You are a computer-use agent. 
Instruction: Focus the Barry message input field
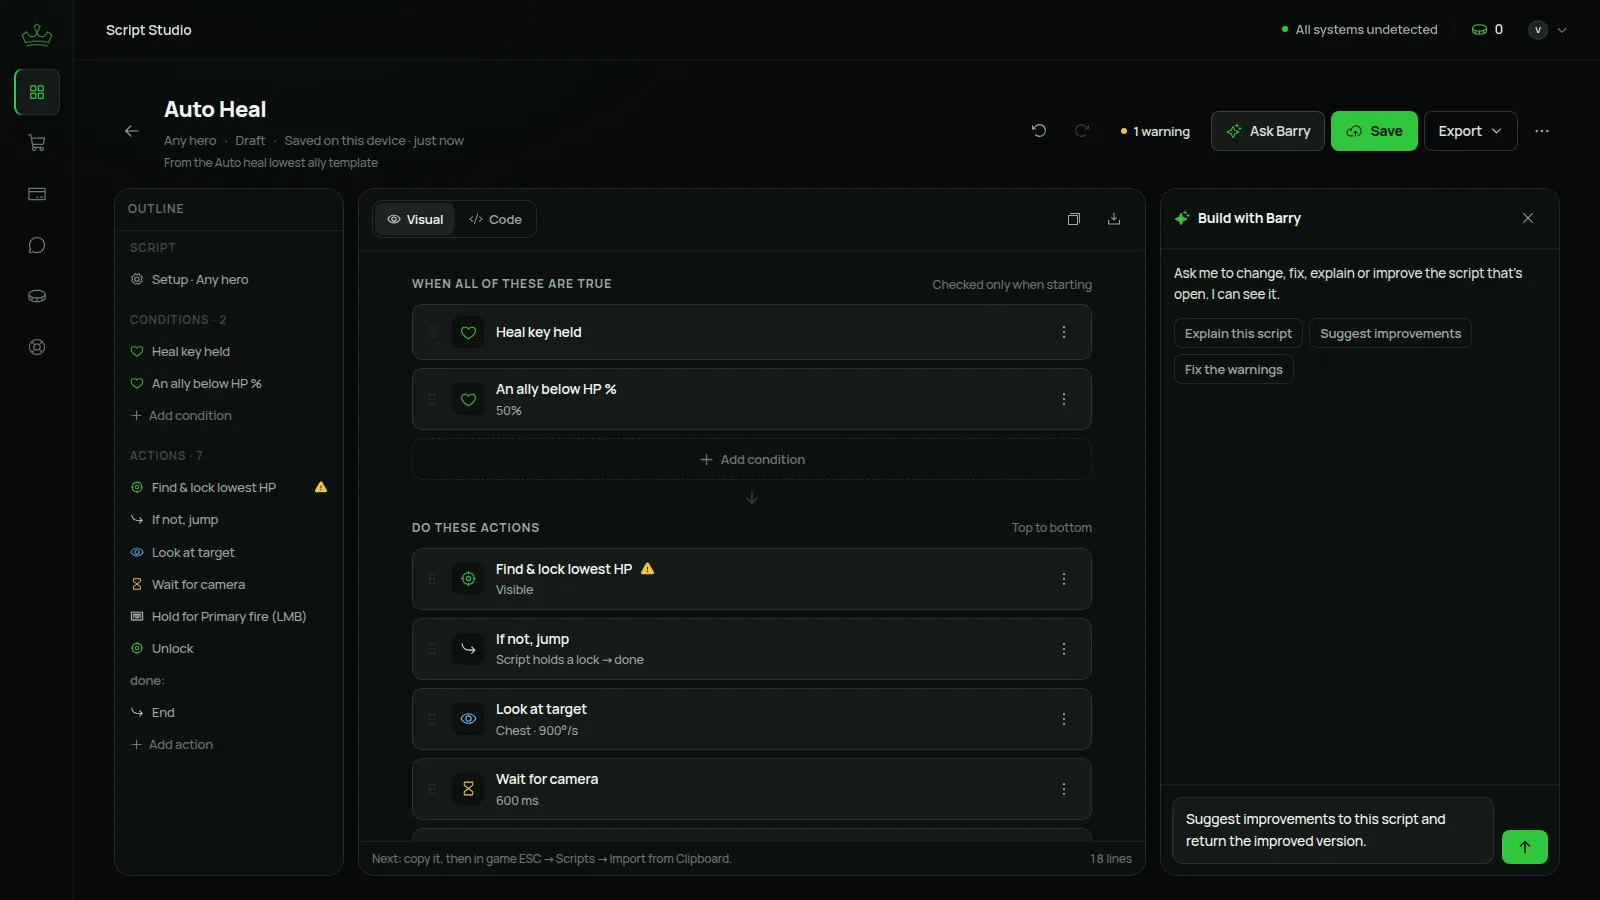(1333, 830)
